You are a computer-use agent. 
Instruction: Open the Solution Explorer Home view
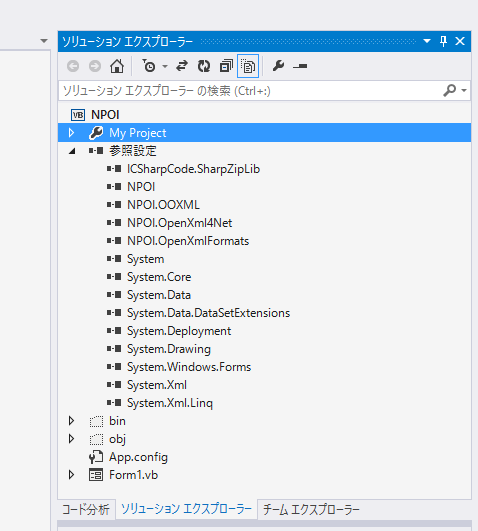click(117, 66)
